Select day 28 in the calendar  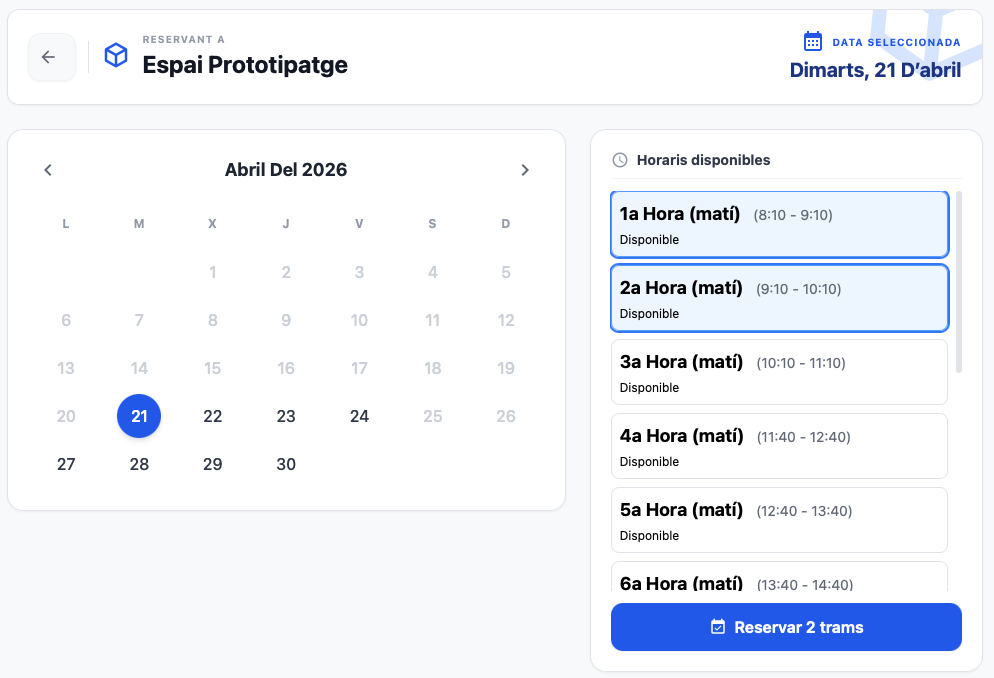[139, 464]
